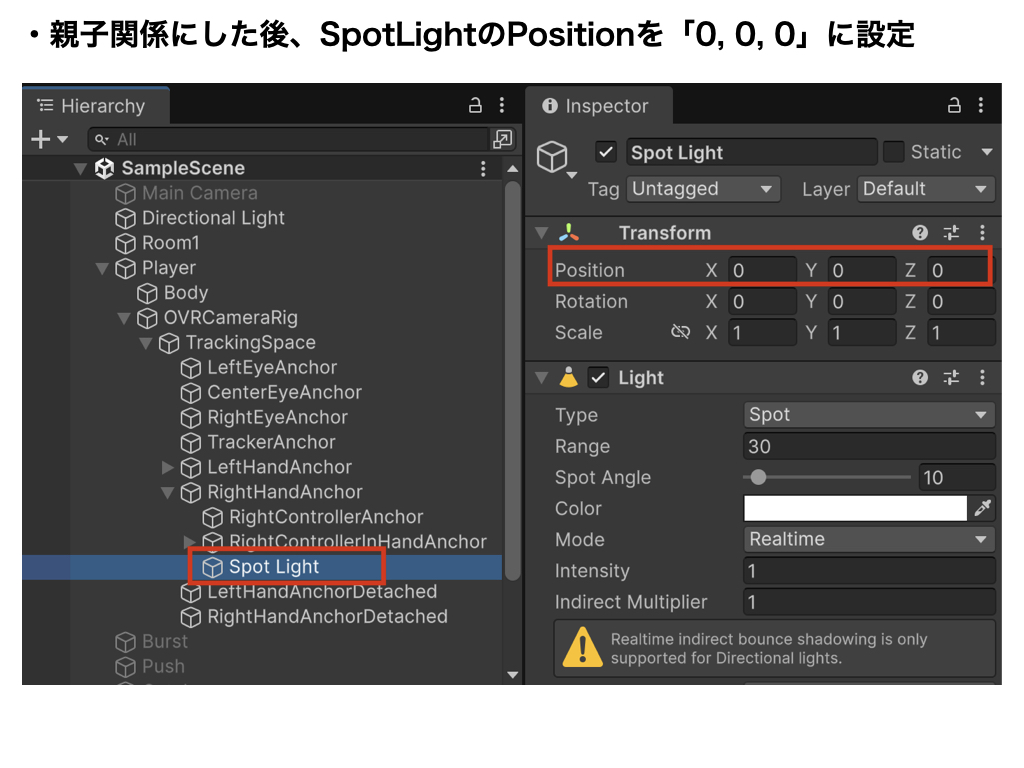
Task: Open the Light component preset settings icon
Action: [x=951, y=378]
